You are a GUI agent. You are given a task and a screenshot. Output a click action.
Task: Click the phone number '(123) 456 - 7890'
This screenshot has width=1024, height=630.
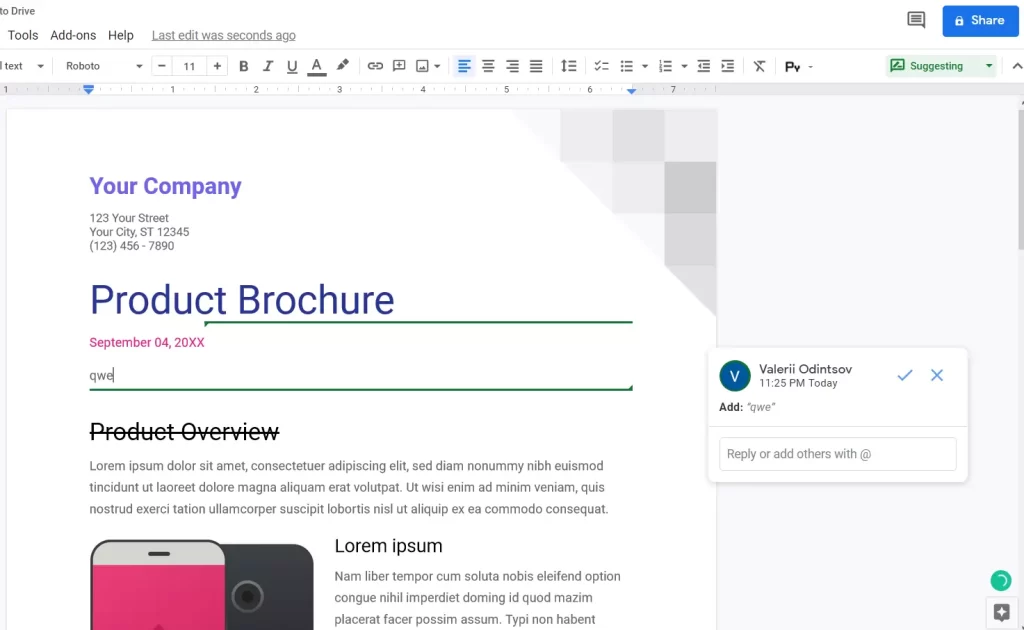[132, 246]
